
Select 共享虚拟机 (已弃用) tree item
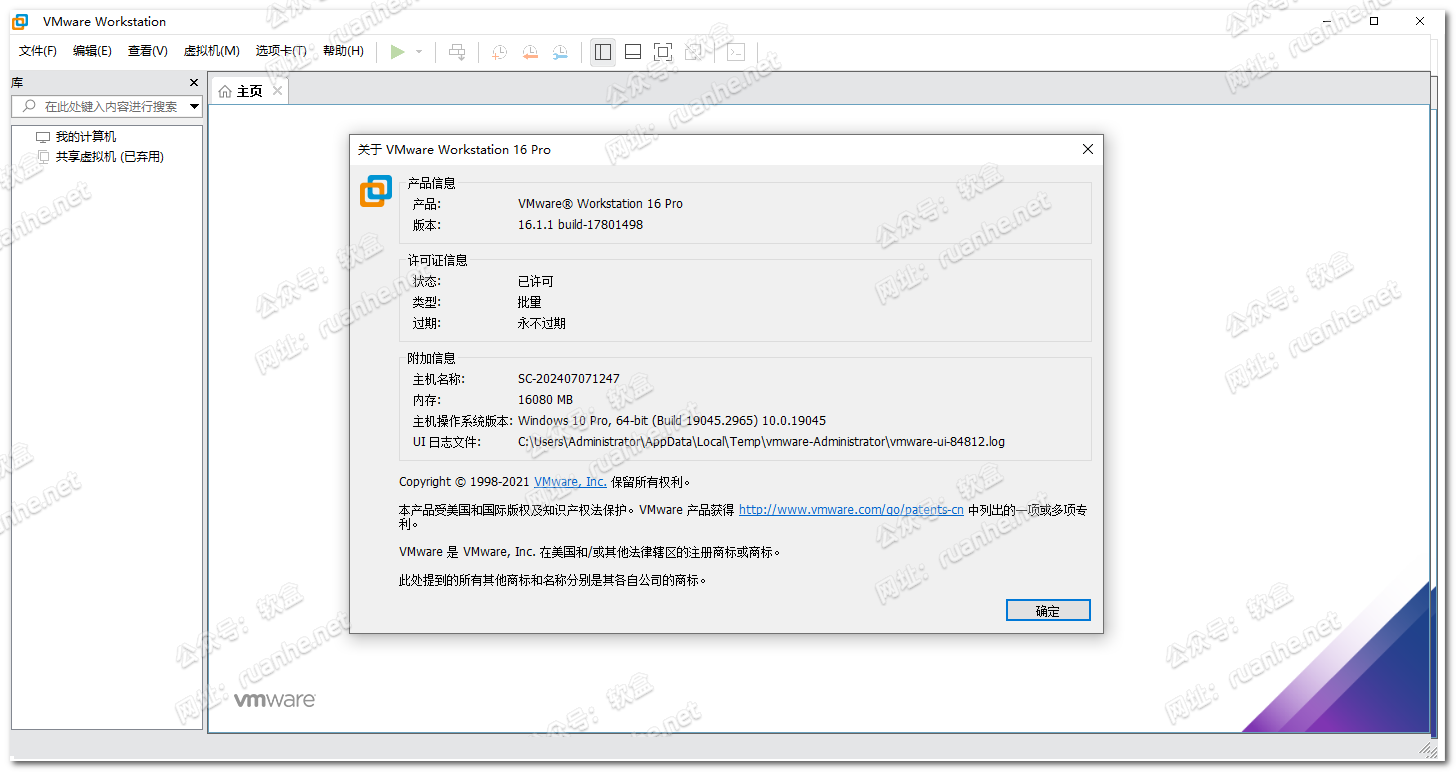click(109, 157)
